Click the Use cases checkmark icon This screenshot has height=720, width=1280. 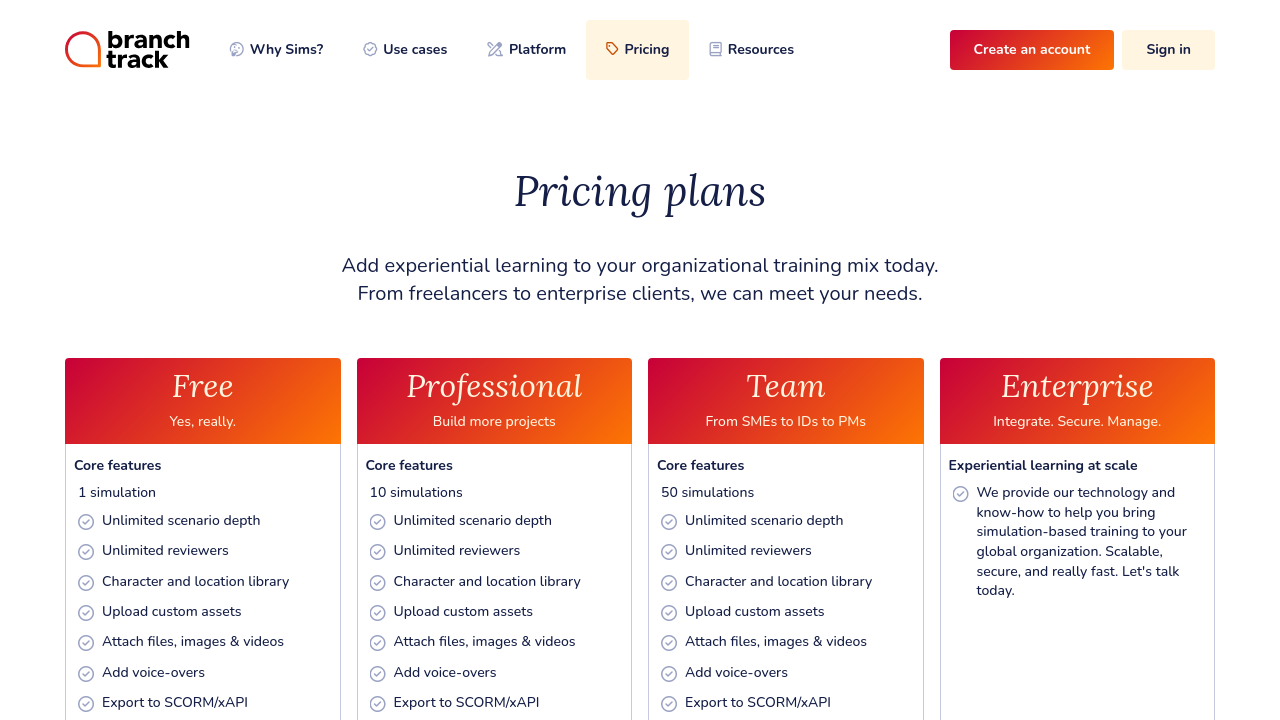(x=370, y=50)
